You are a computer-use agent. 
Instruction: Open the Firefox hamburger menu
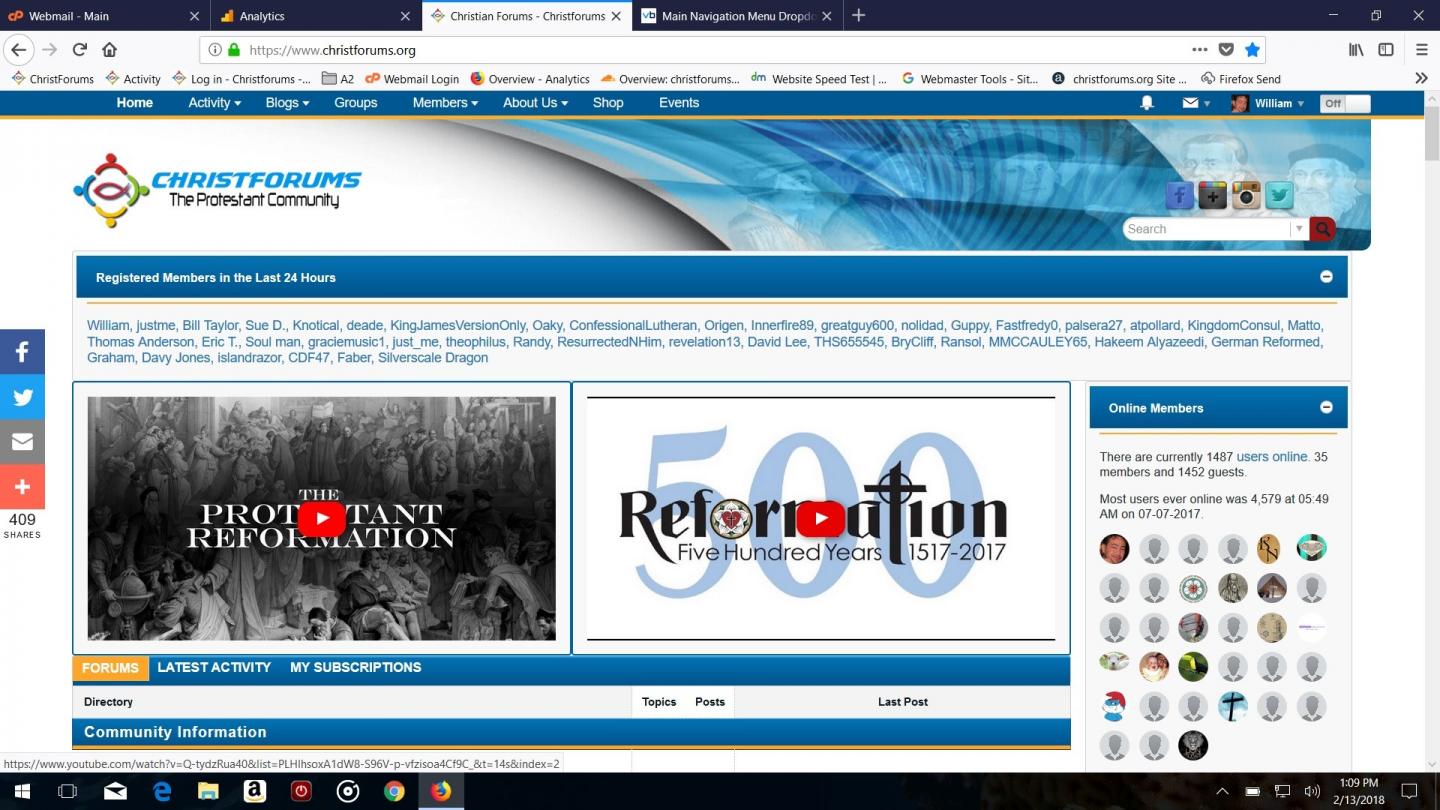pyautogui.click(x=1421, y=50)
